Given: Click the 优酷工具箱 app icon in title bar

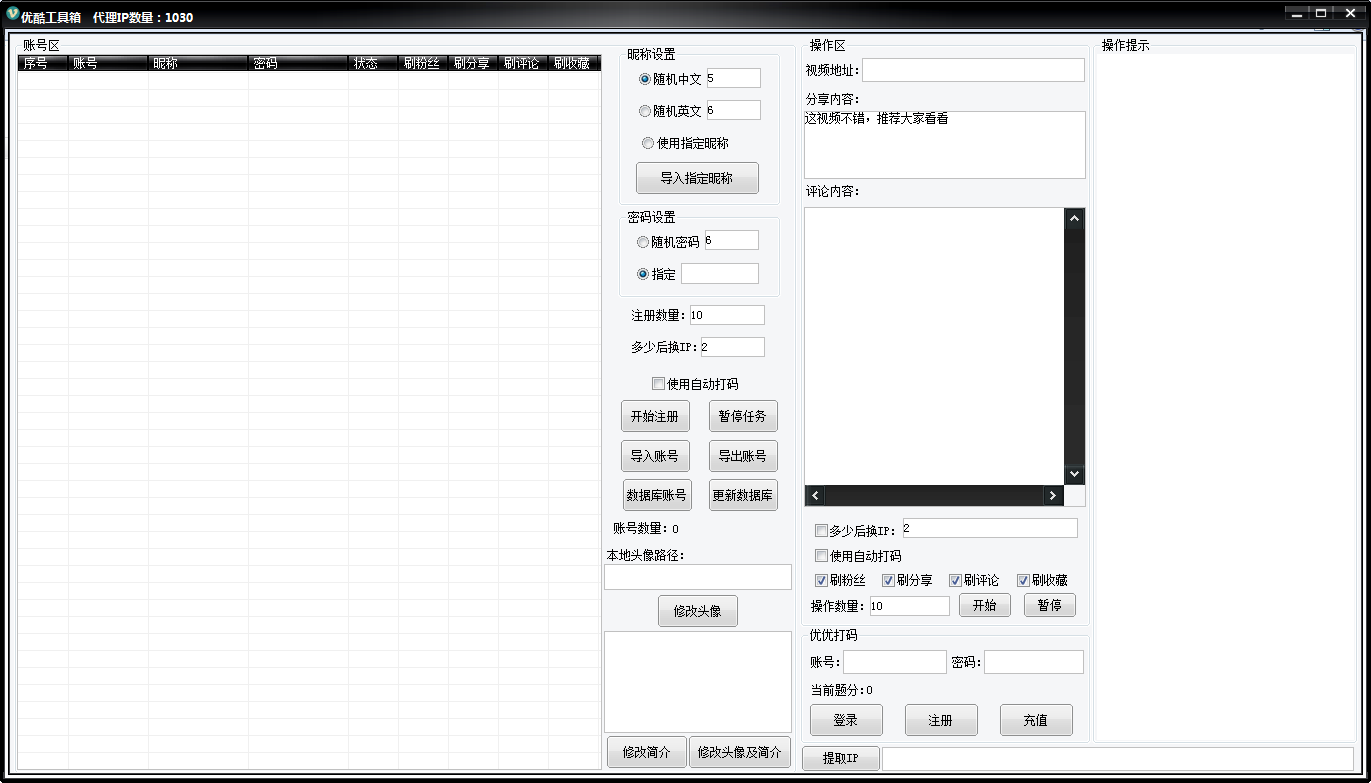Looking at the screenshot, I should point(12,15).
